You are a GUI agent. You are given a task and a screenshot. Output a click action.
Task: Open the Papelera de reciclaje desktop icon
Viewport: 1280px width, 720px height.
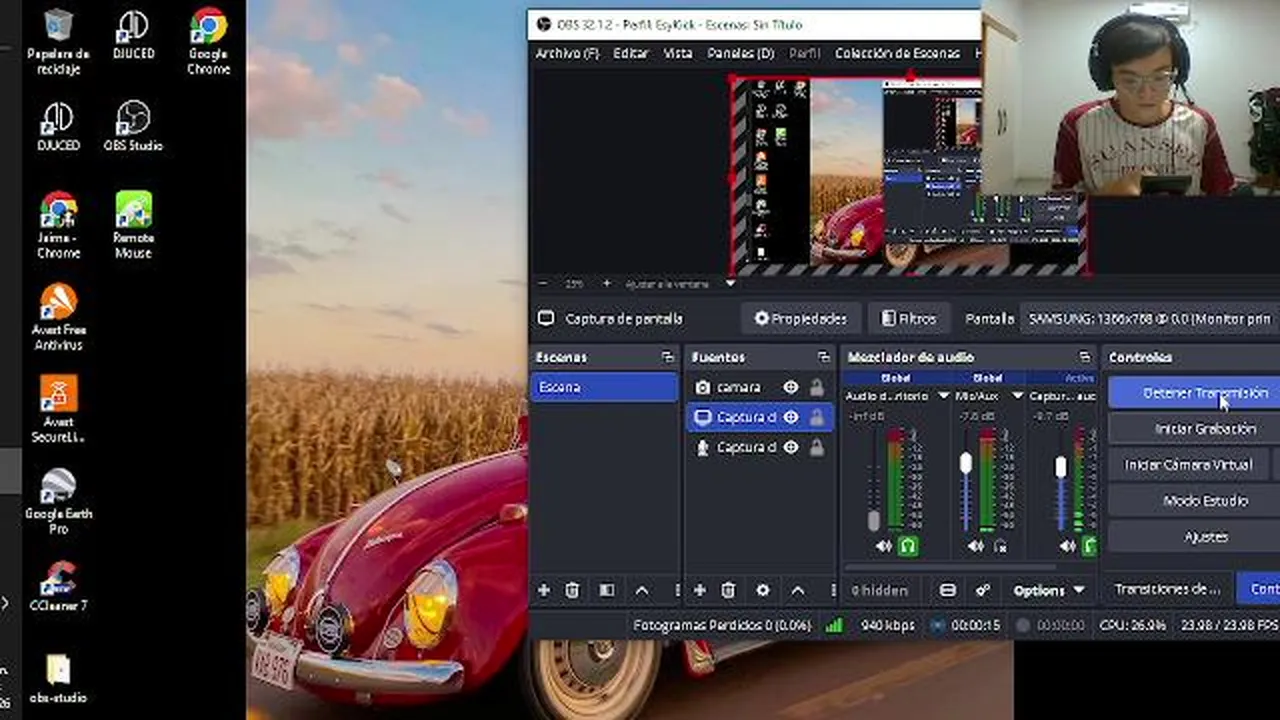click(58, 43)
